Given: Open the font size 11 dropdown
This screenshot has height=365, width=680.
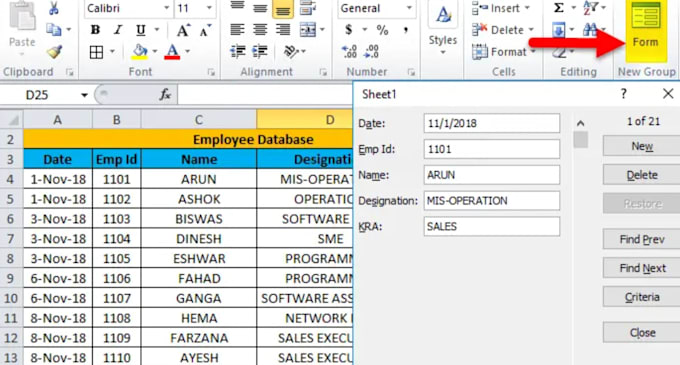Looking at the screenshot, I should [x=209, y=8].
